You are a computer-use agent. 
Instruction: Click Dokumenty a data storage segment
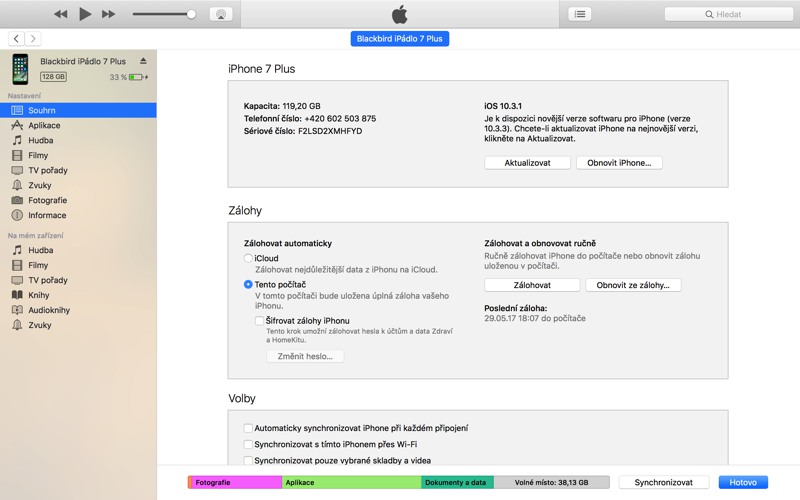[457, 482]
